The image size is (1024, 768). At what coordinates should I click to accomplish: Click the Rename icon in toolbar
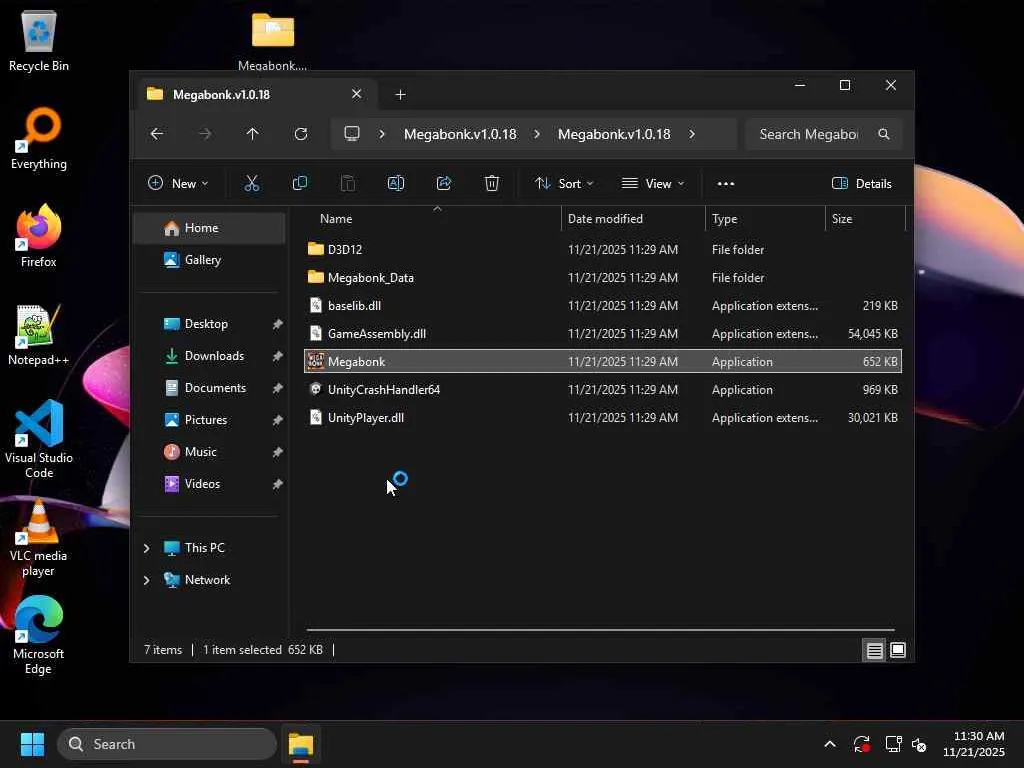click(395, 183)
